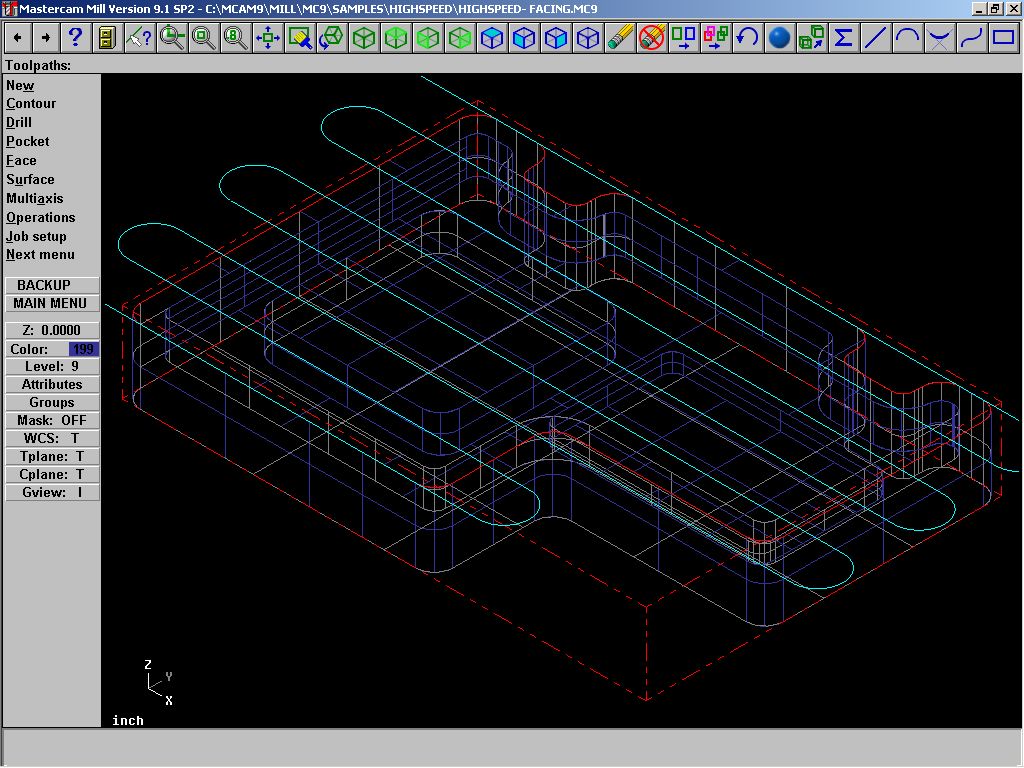Undo with the curved arrow icon

point(748,38)
